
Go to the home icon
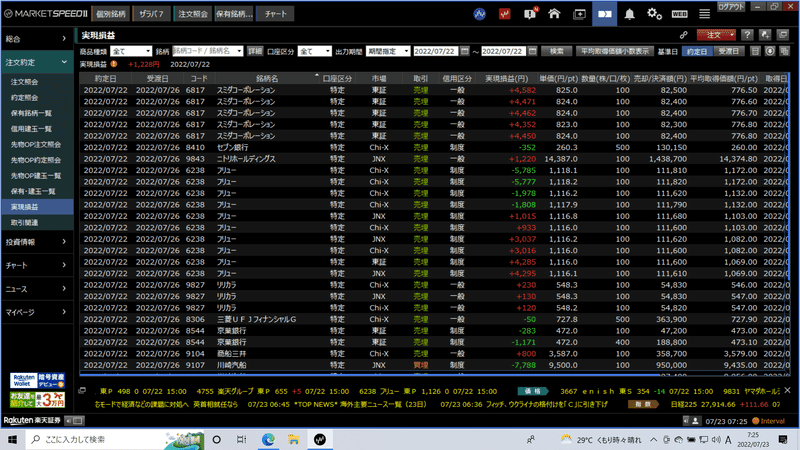(x=554, y=14)
